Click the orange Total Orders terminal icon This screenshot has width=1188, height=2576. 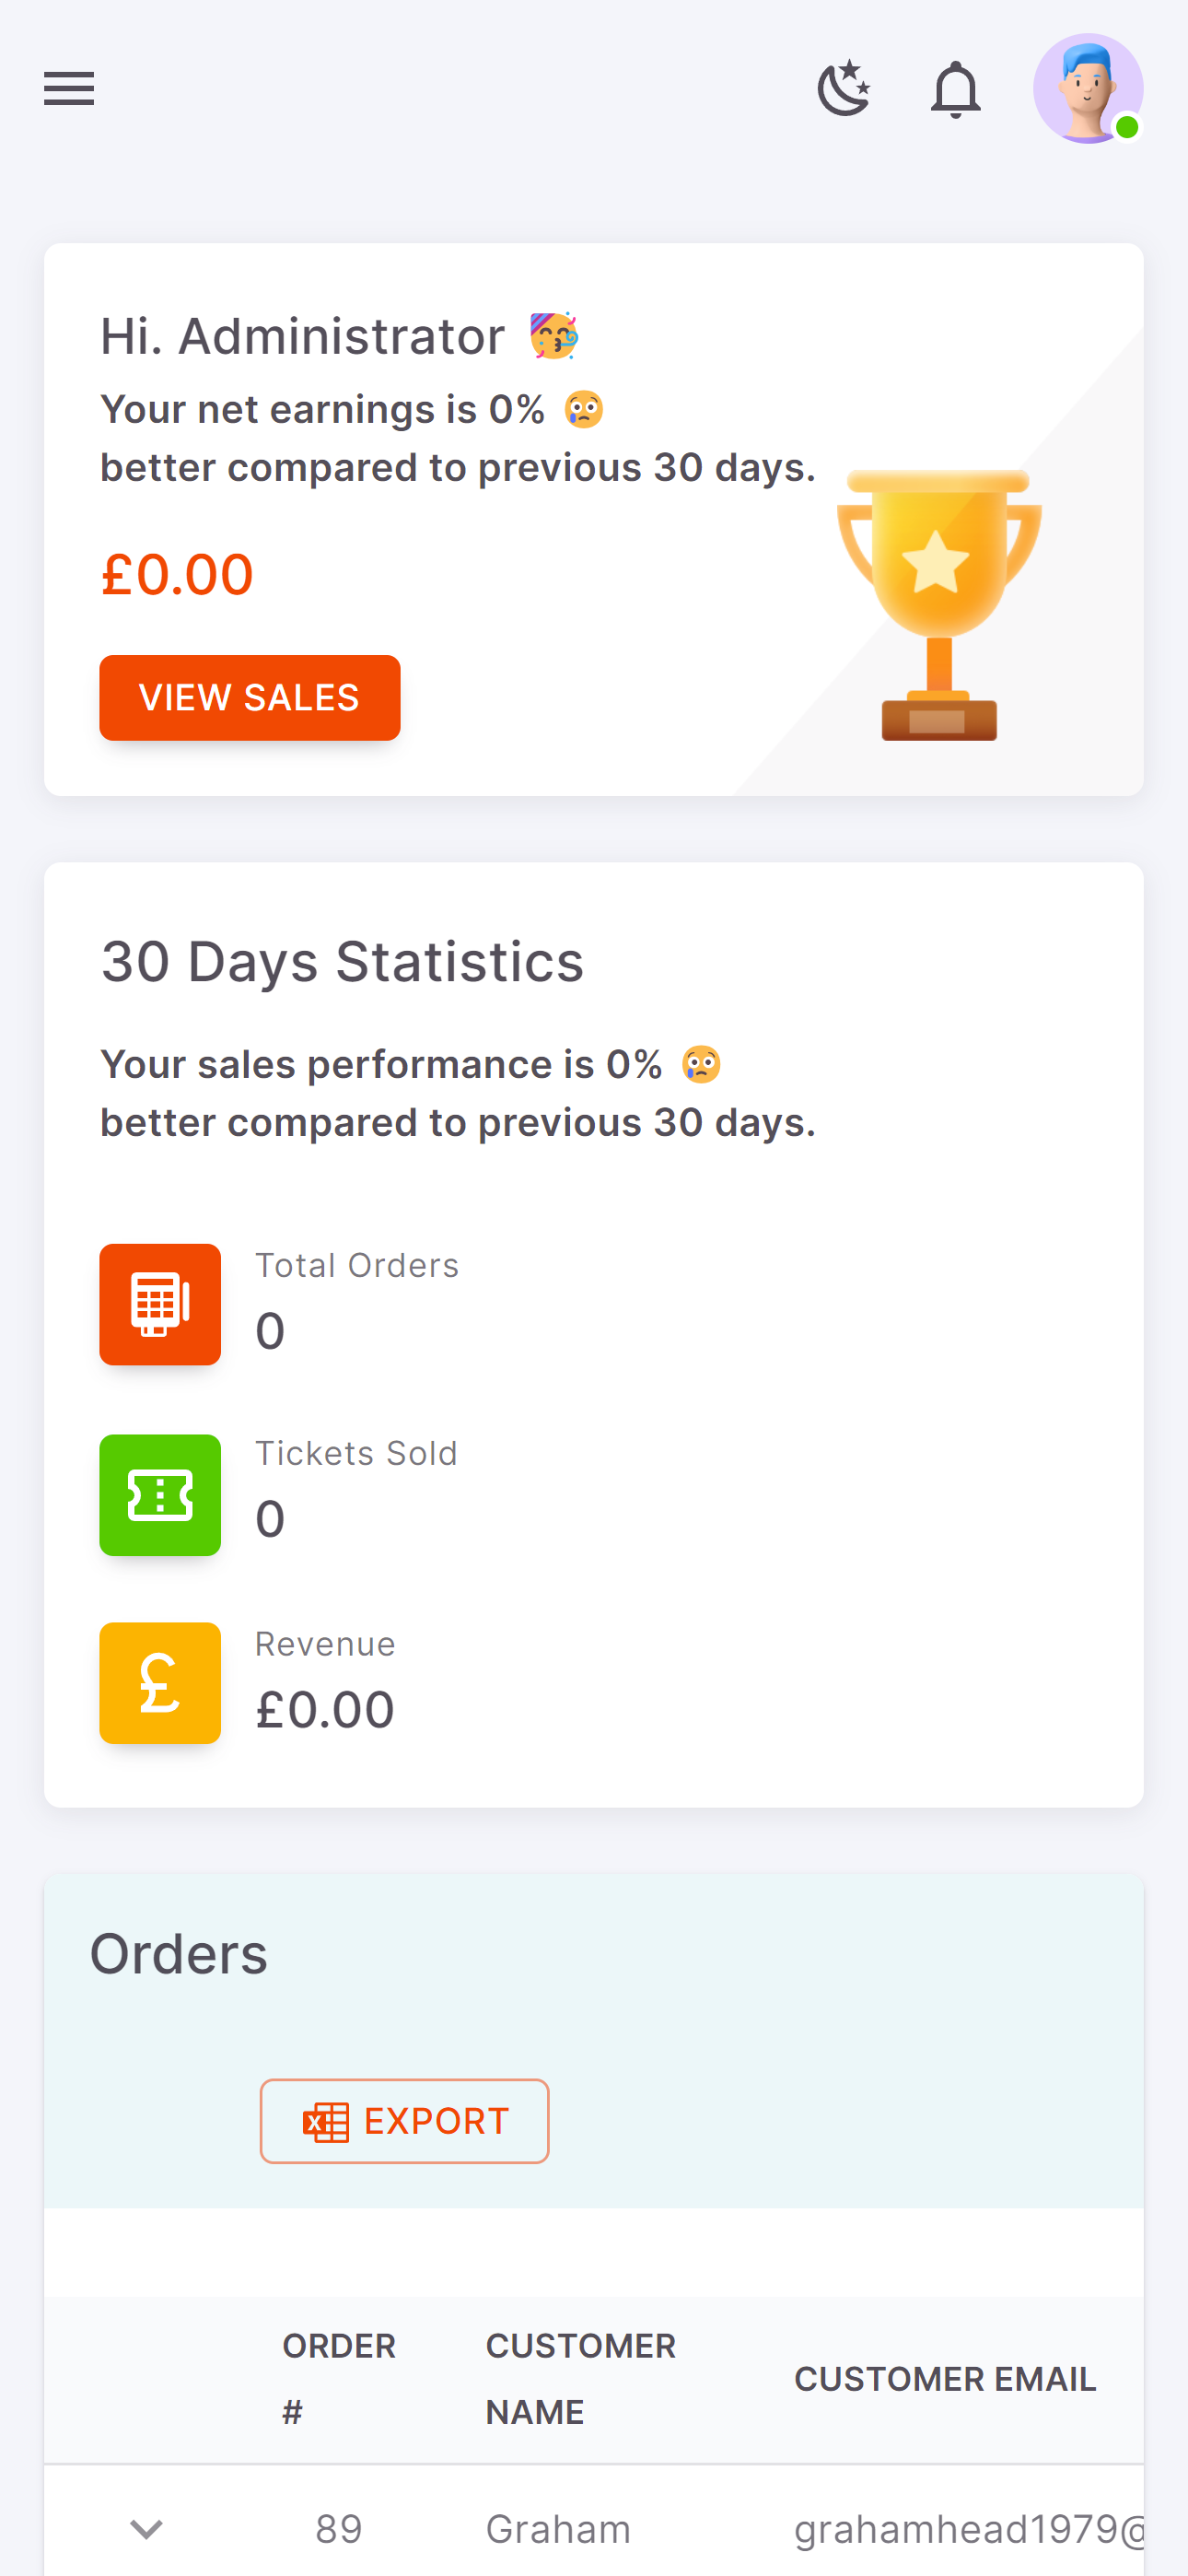(160, 1304)
